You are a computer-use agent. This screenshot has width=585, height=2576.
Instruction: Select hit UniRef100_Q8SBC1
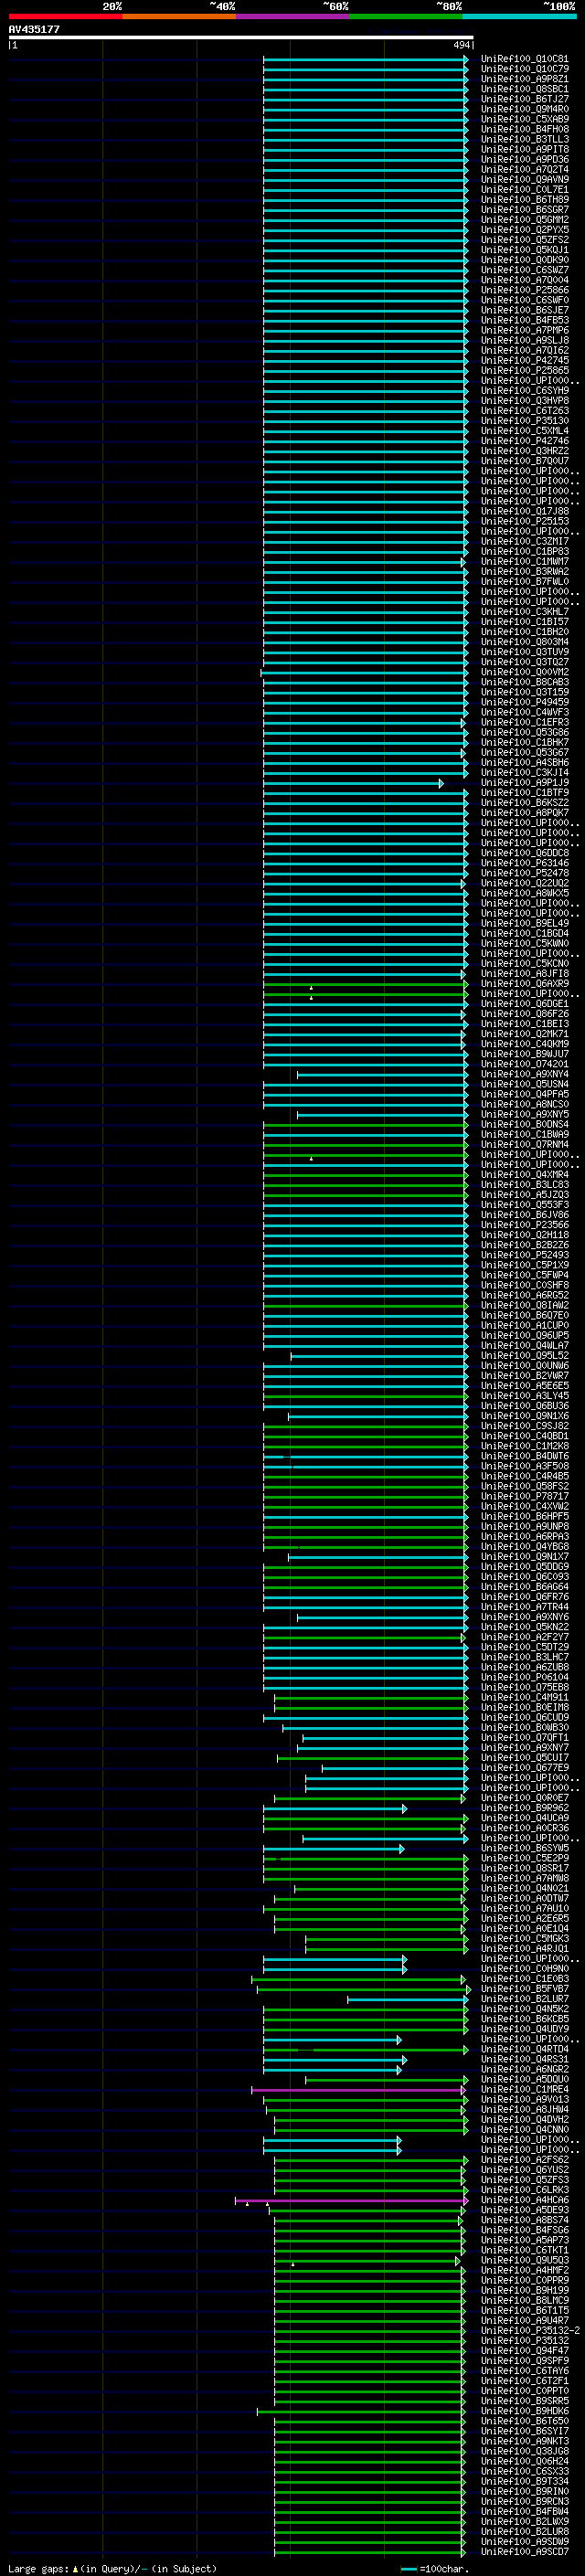pyautogui.click(x=524, y=89)
